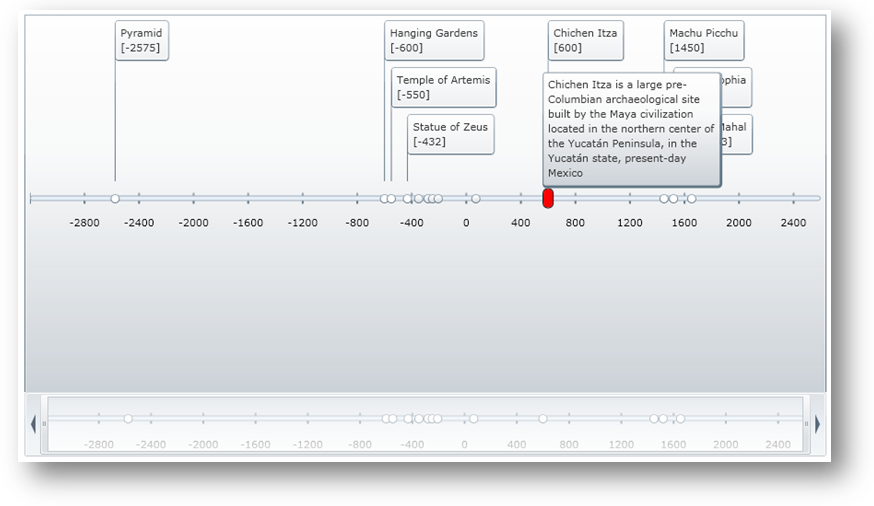Click the -2000 label on the main axis
Screen dimensions: 874x506
193,223
